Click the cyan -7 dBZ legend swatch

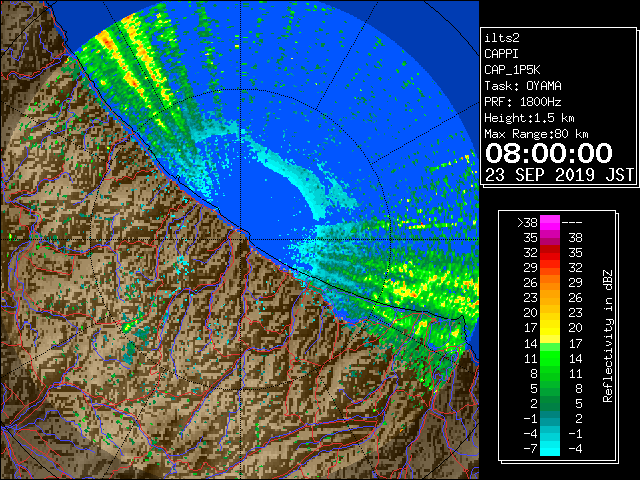(550, 448)
